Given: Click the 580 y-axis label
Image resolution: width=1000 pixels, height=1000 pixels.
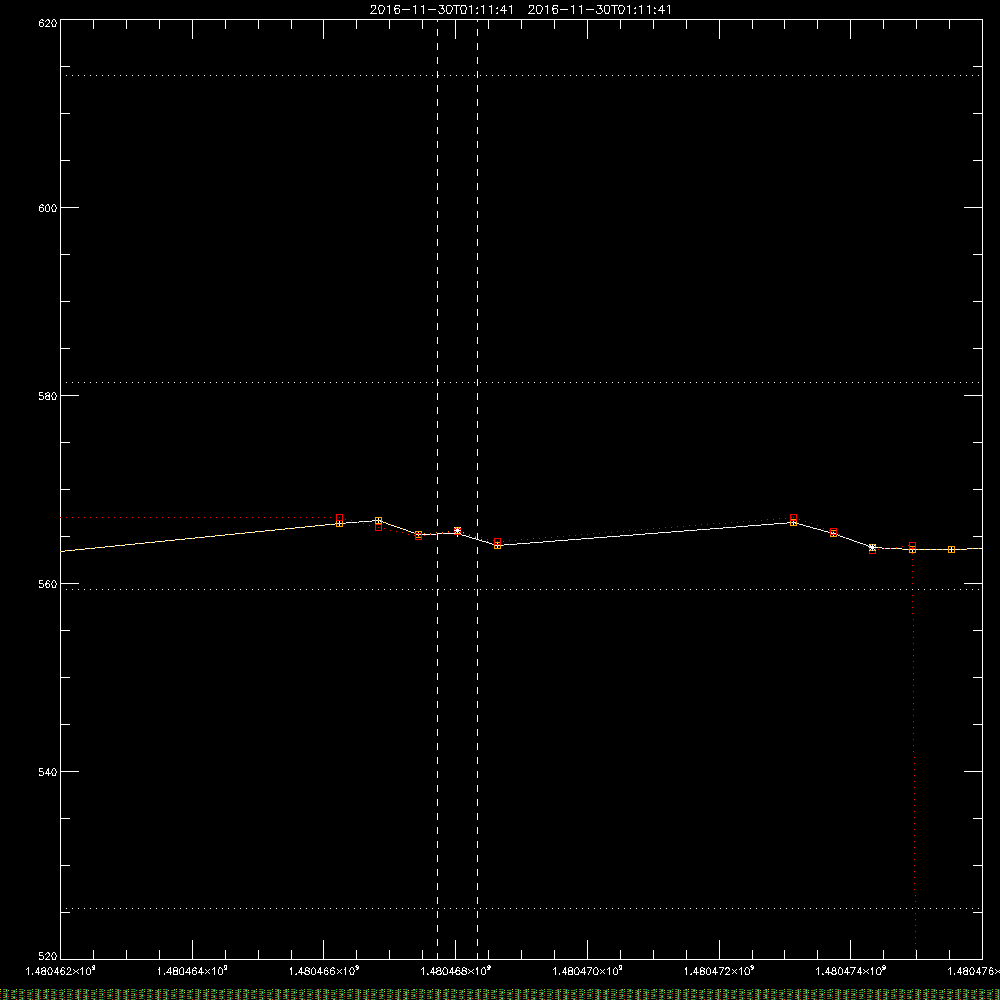Looking at the screenshot, I should pos(48,396).
